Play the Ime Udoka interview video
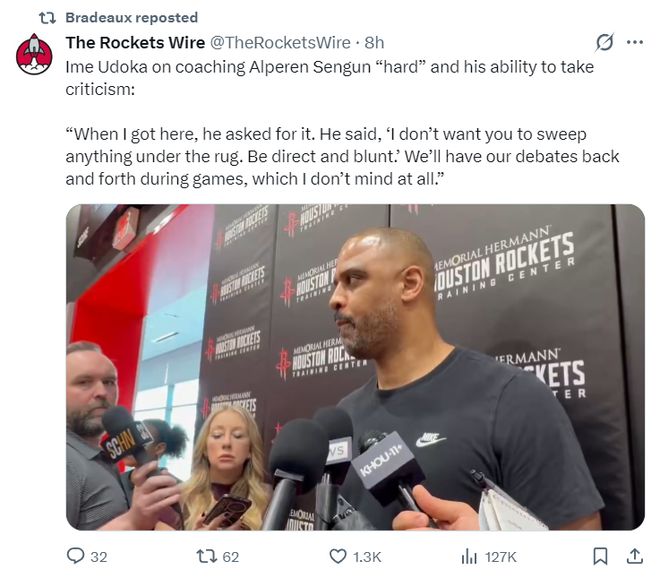The width and height of the screenshot is (660, 578). click(x=355, y=367)
